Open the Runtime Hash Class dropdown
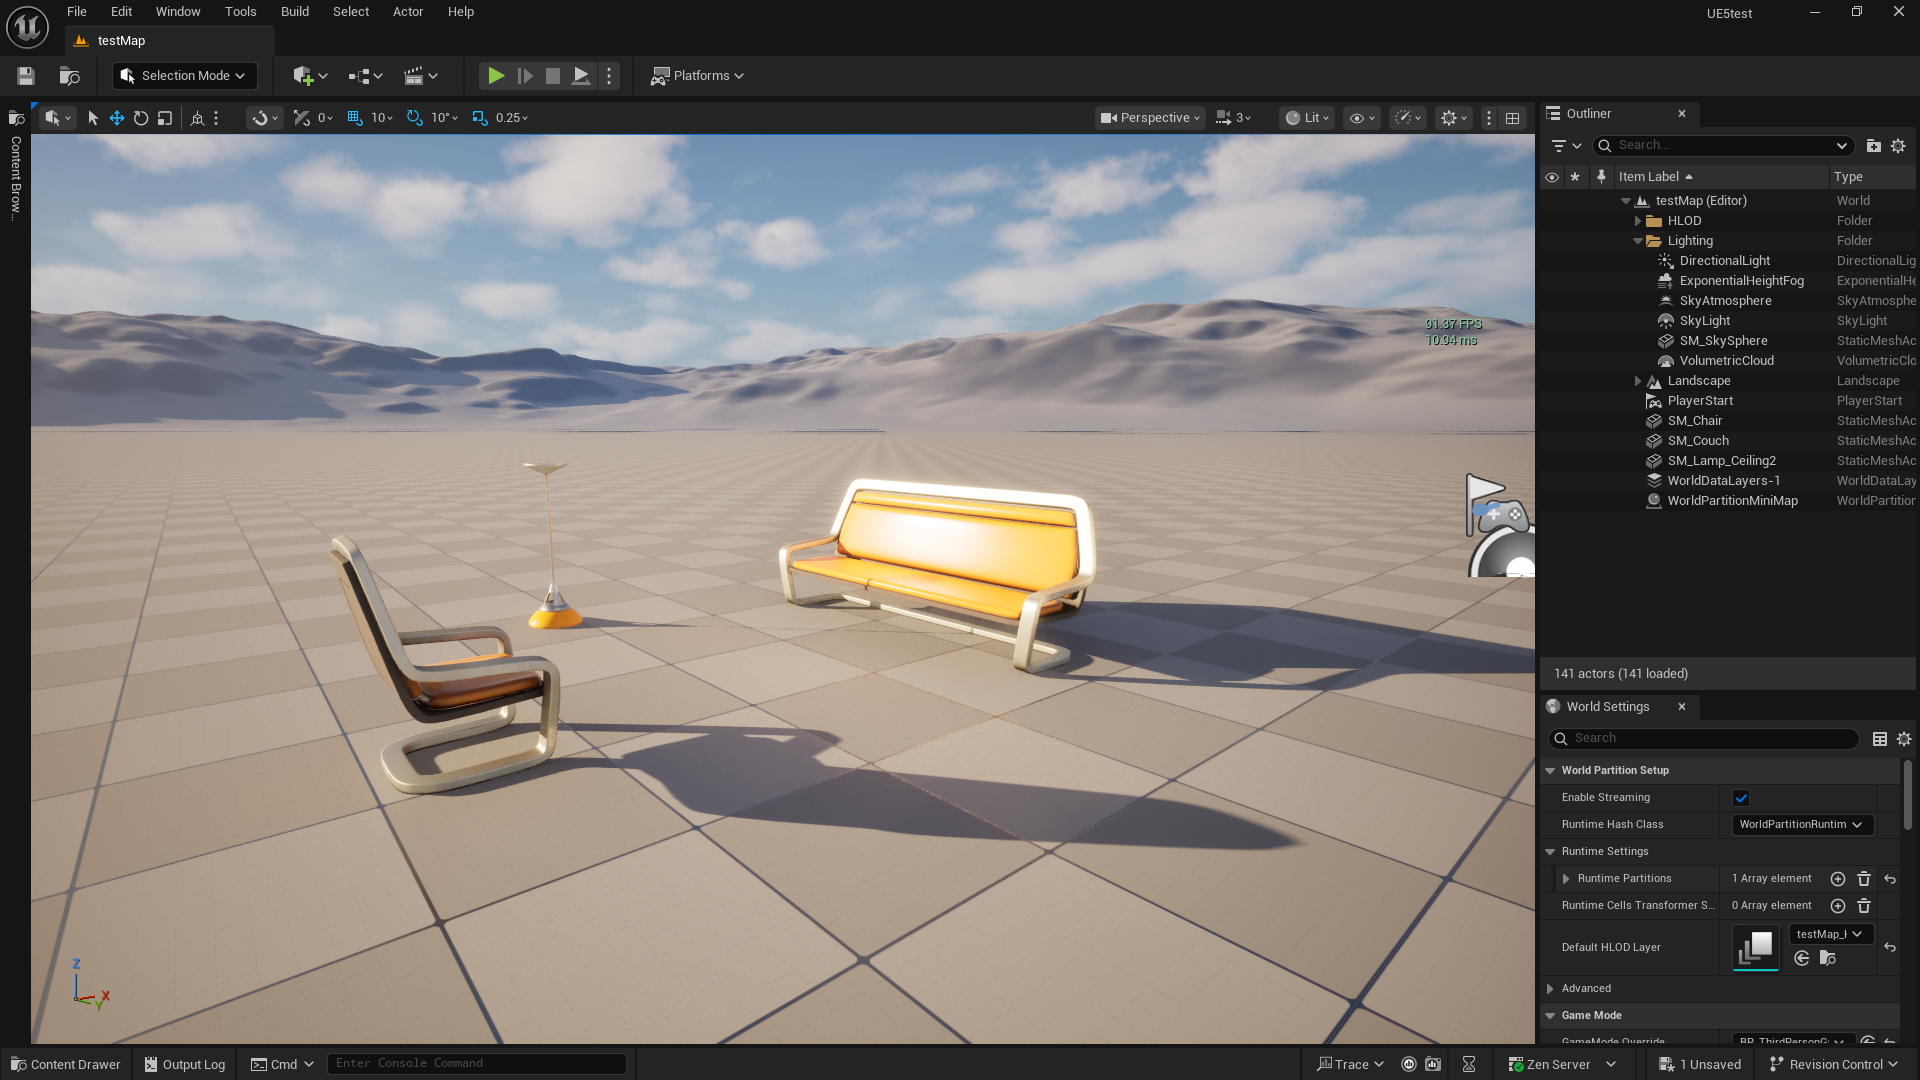This screenshot has height=1080, width=1920. tap(1802, 825)
